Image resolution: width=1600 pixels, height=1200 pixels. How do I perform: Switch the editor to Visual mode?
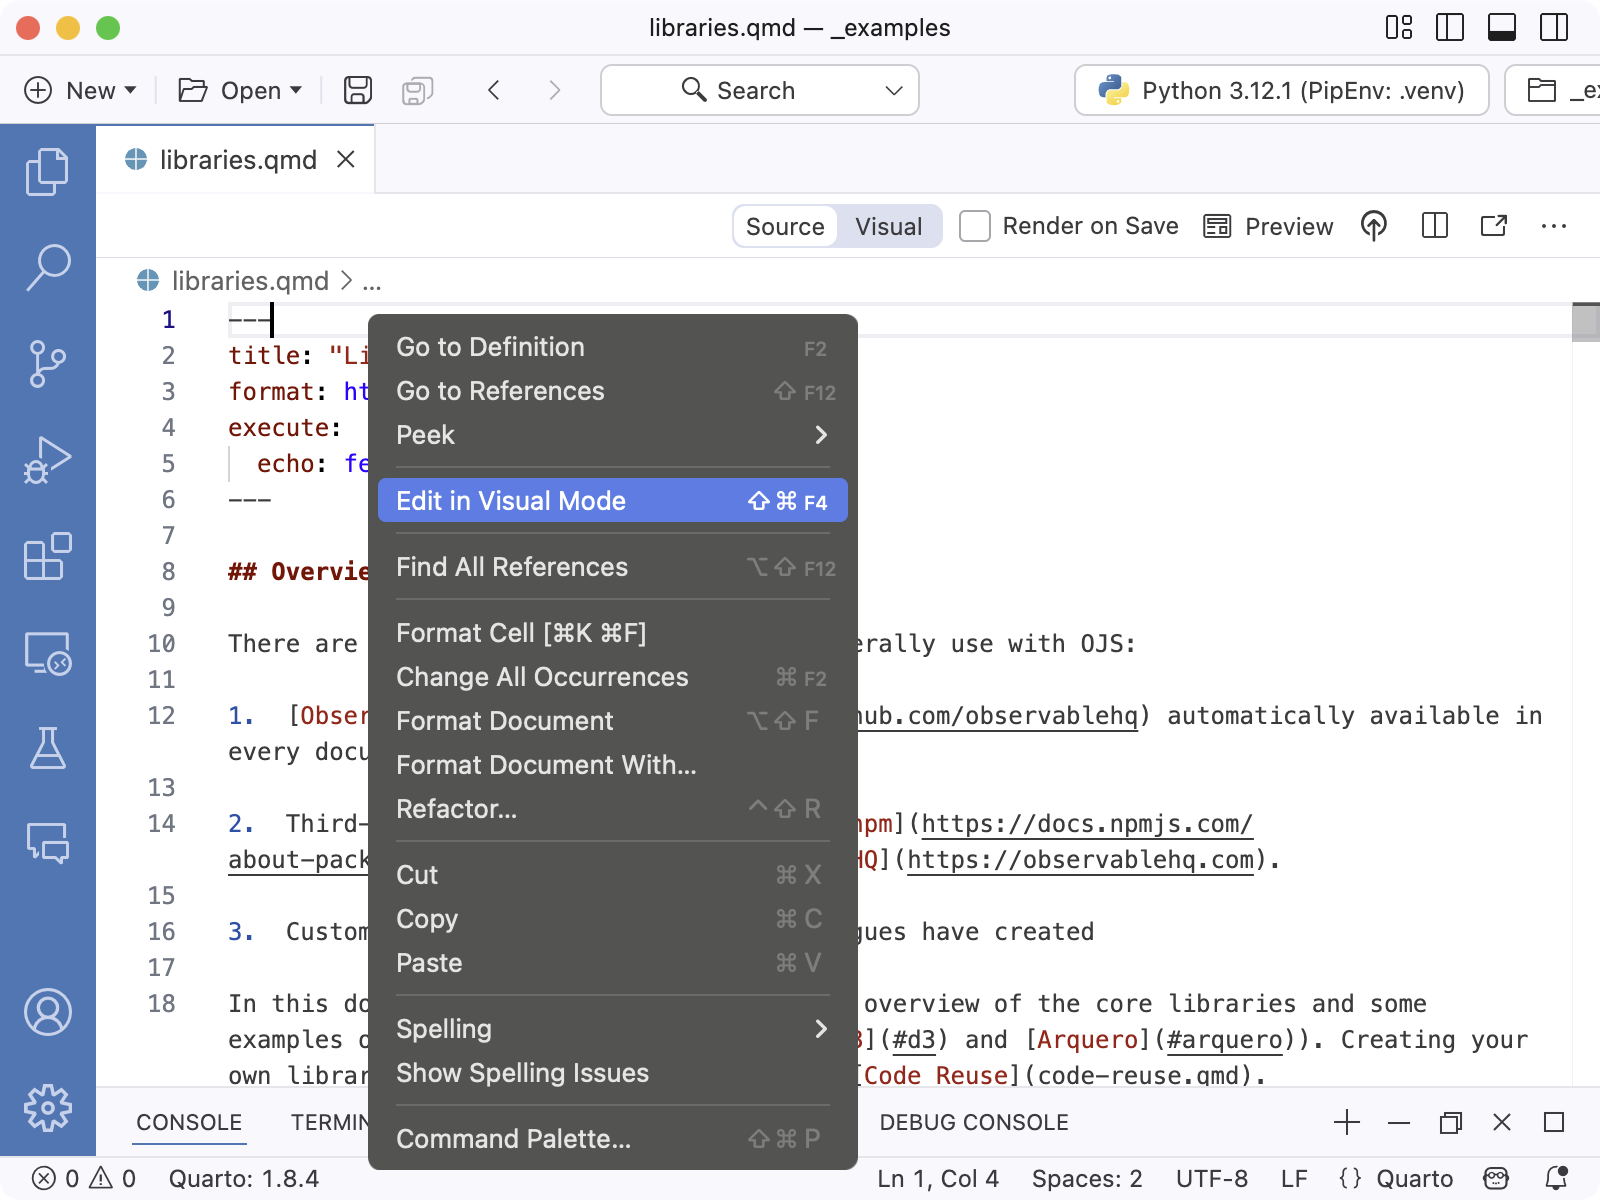pos(888,226)
